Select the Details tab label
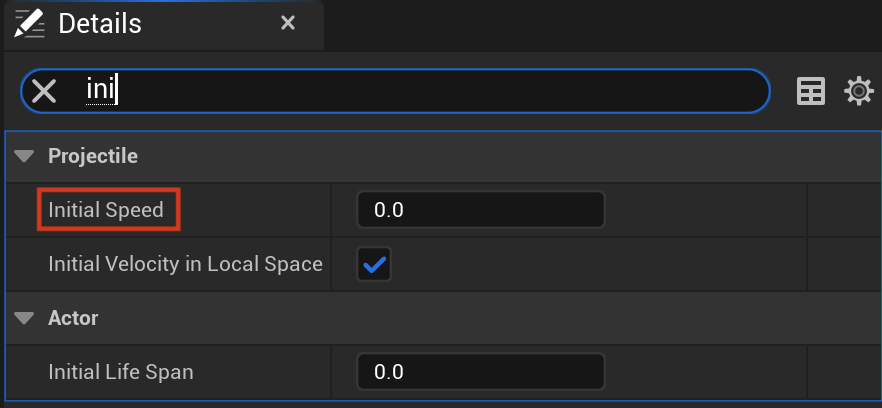Screen dimensions: 882x408 click(x=100, y=24)
